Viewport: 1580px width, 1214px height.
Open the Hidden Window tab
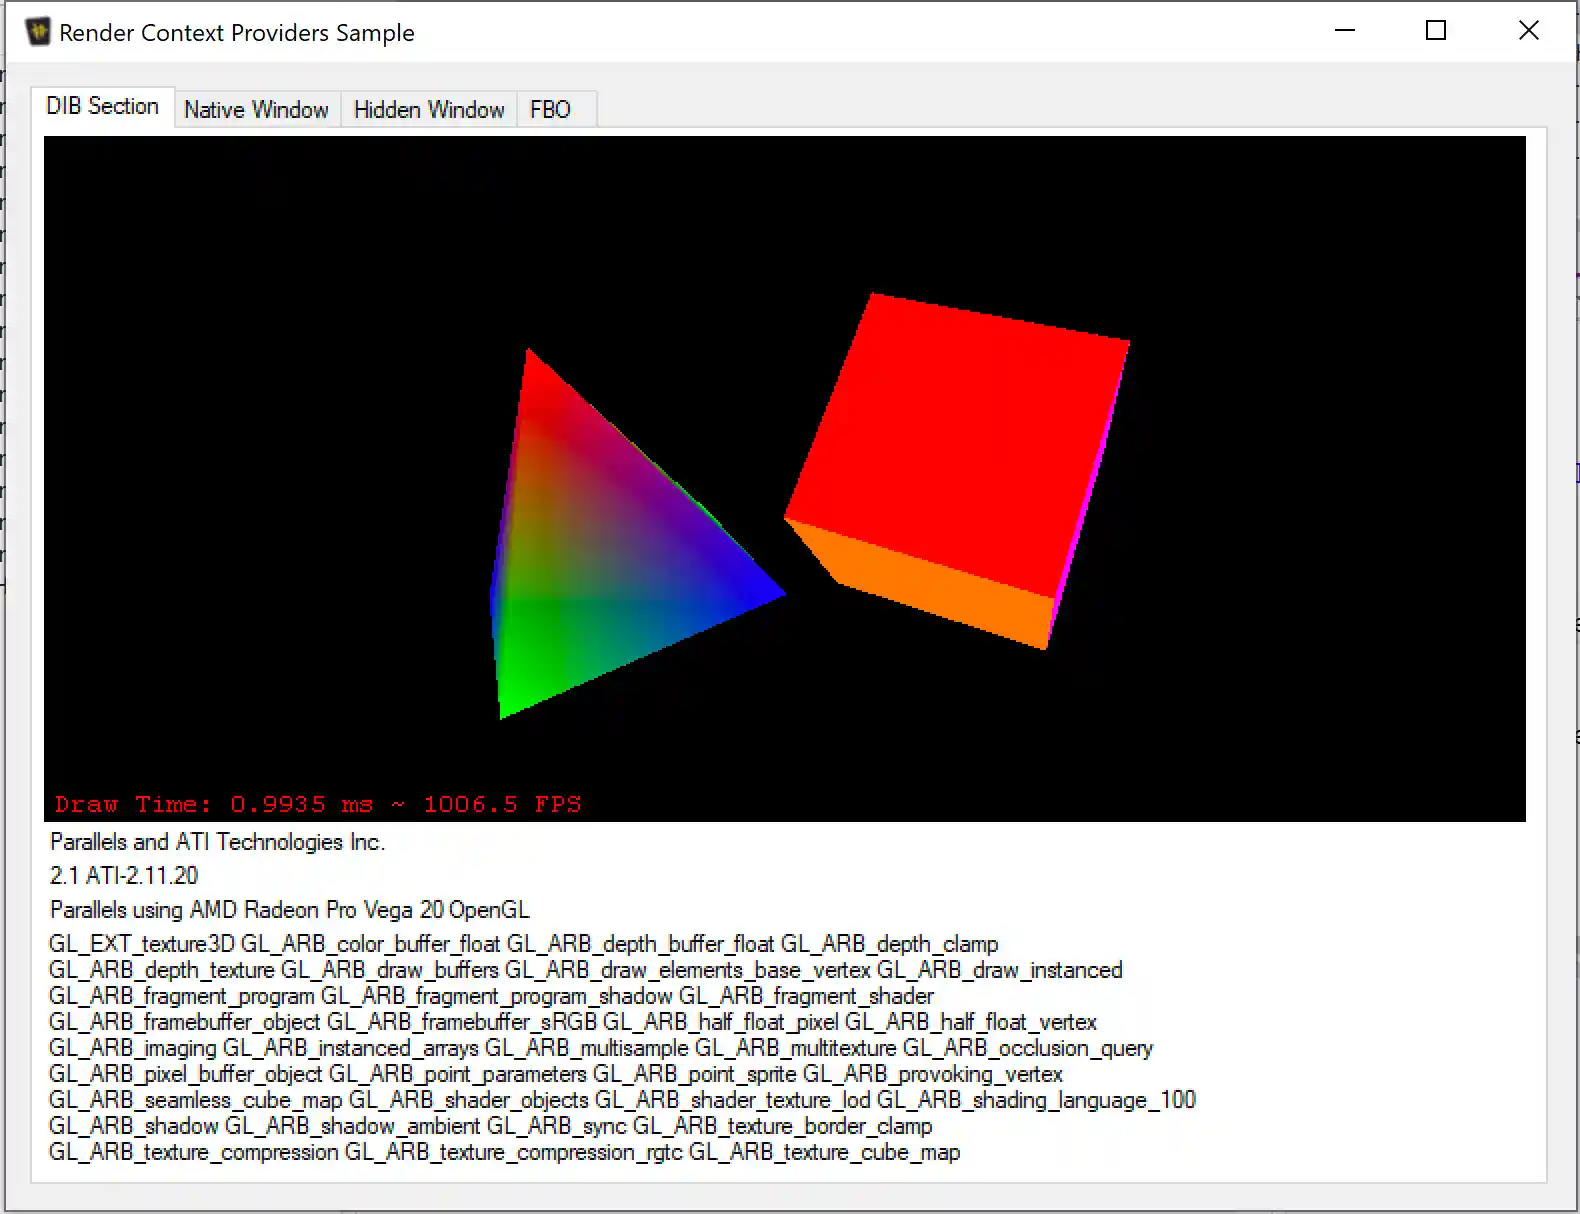429,110
